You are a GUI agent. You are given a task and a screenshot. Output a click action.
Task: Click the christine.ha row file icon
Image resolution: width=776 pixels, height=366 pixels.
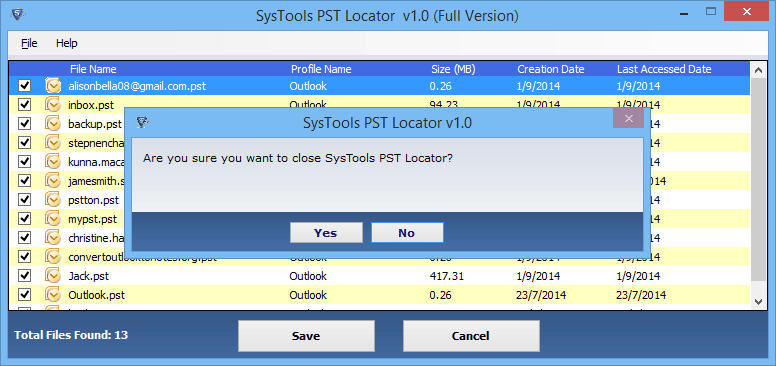pyautogui.click(x=53, y=238)
